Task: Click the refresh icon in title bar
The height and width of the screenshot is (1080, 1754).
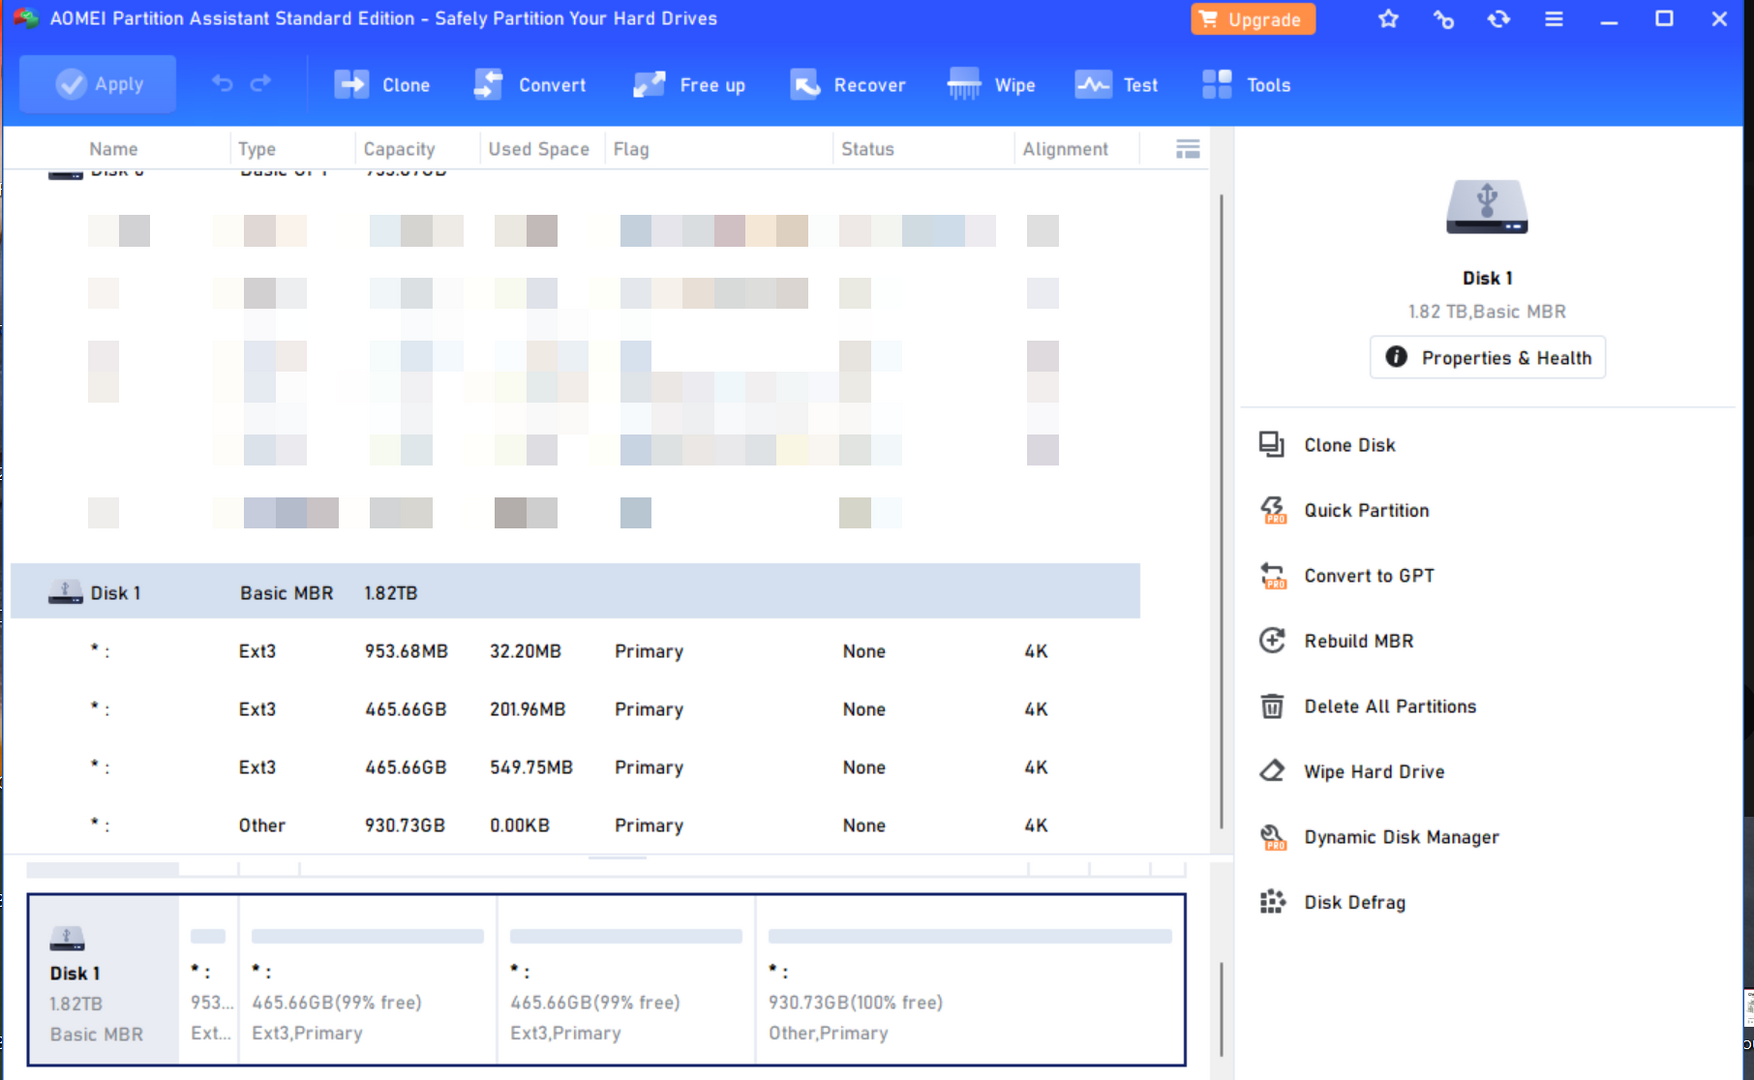Action: pyautogui.click(x=1498, y=19)
